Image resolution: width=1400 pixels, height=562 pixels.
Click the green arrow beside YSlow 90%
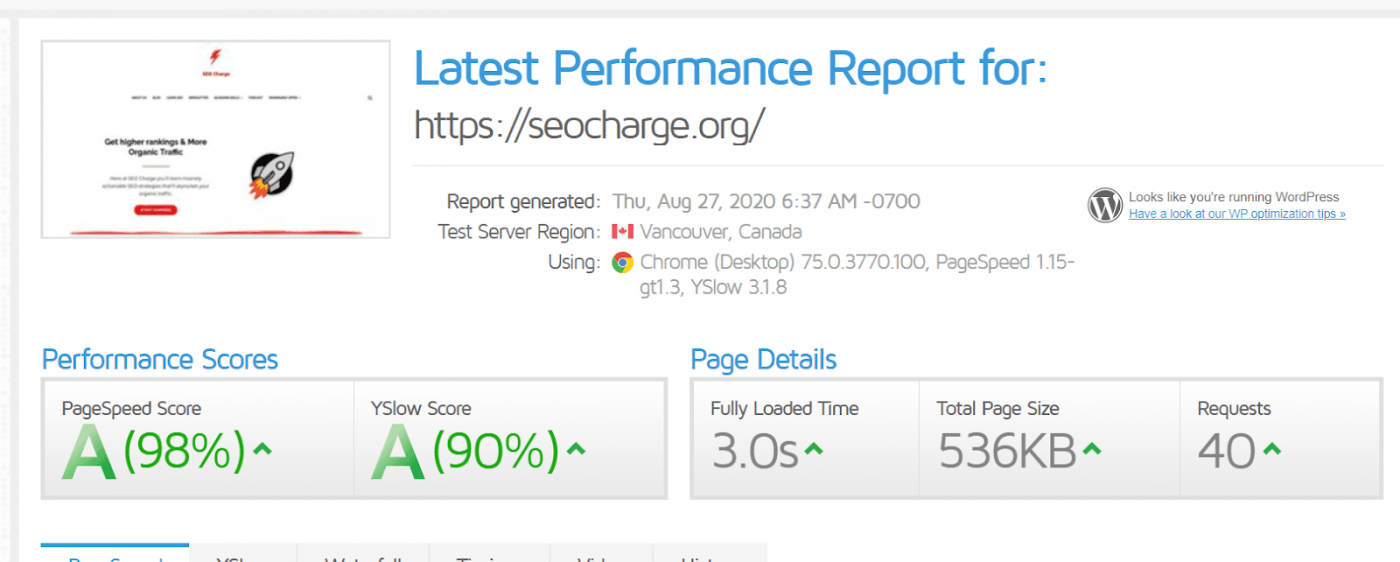[x=575, y=449]
